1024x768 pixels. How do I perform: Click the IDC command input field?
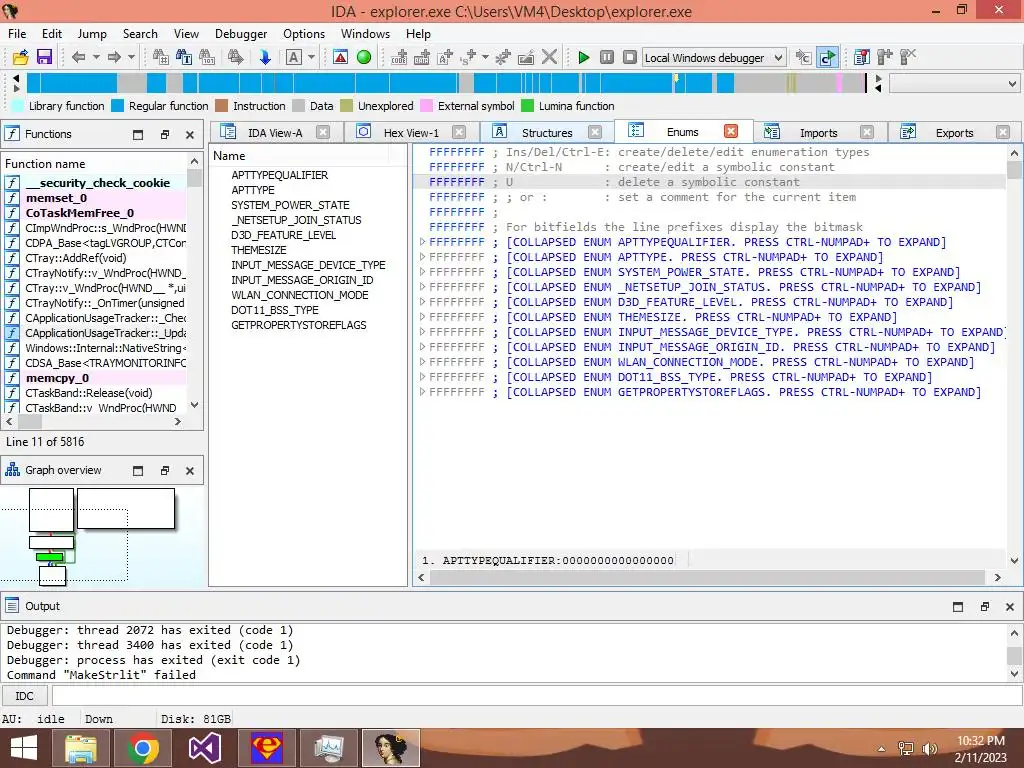(537, 696)
